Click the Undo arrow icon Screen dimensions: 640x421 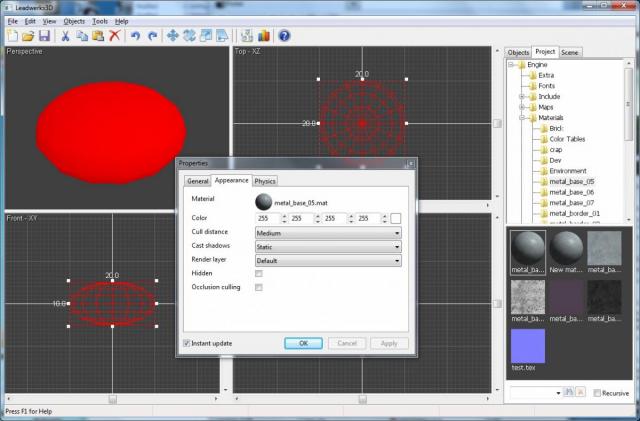pyautogui.click(x=136, y=36)
